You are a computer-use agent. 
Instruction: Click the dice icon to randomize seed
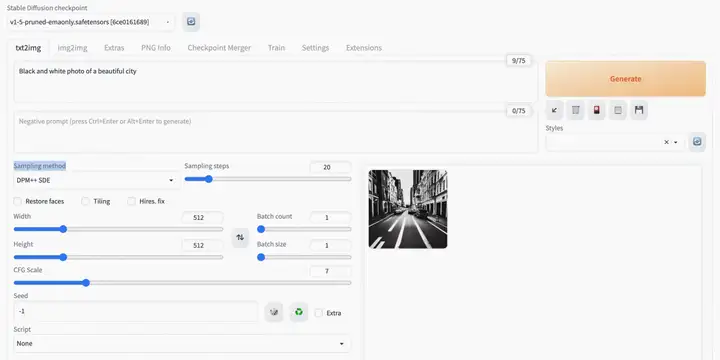tap(274, 312)
